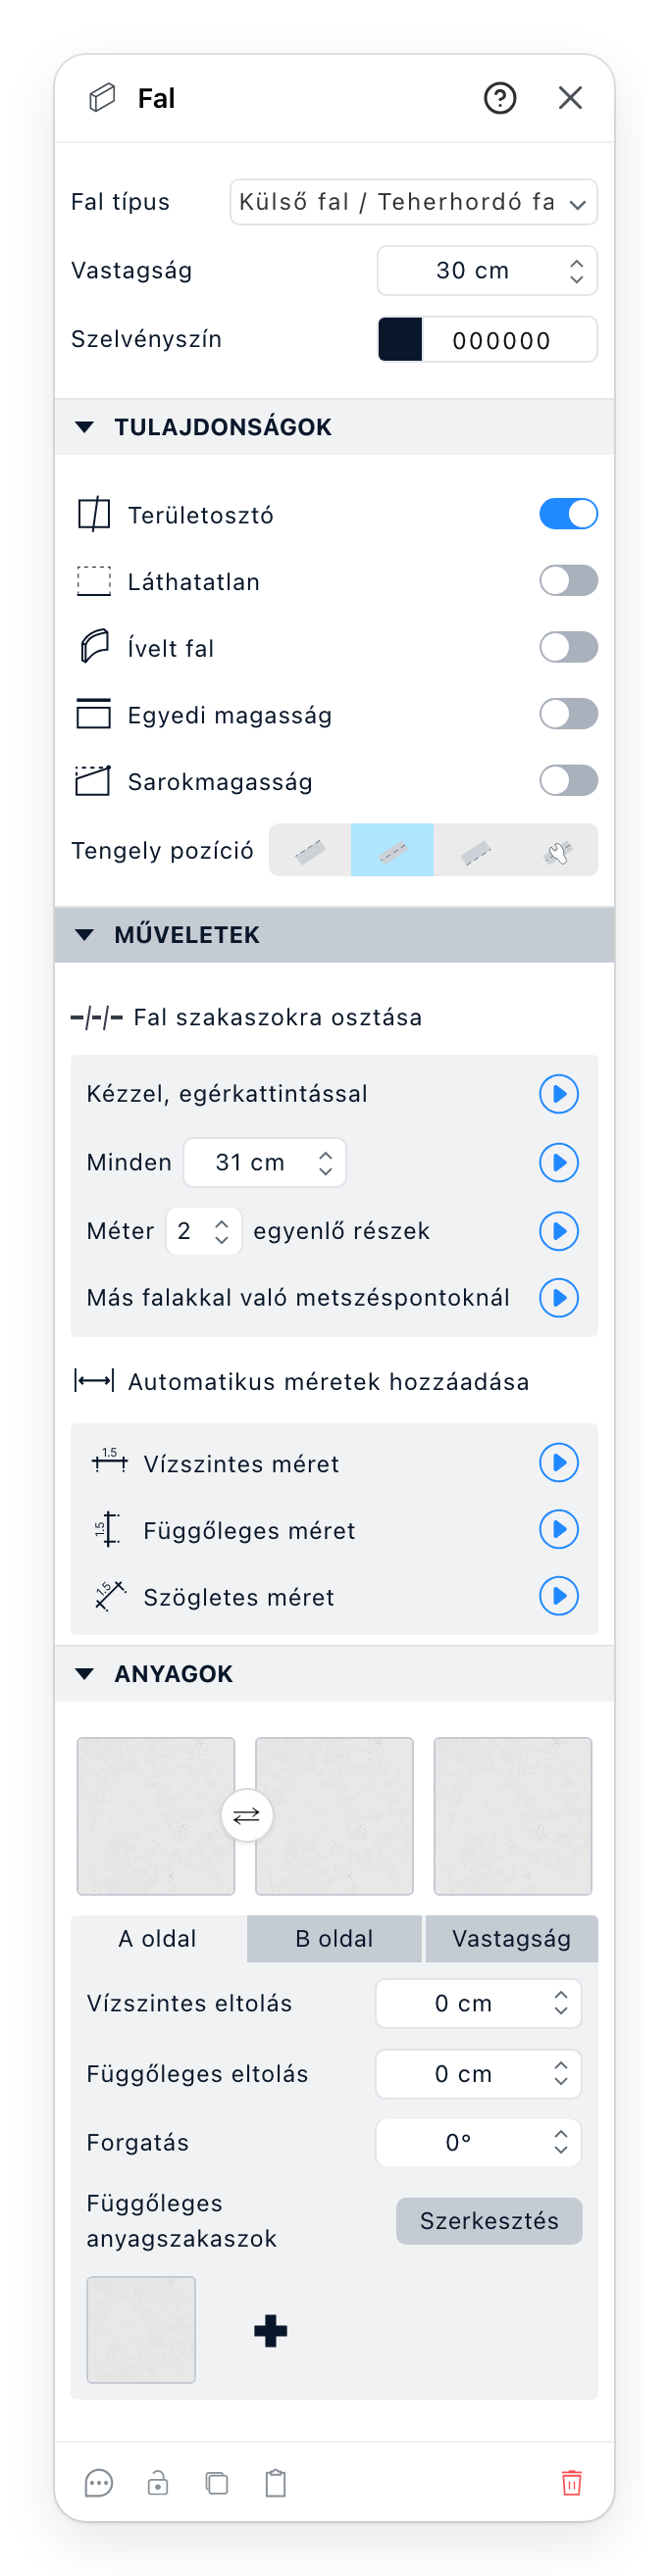Enable the Láthatatlan toggle
This screenshot has width=669, height=2576.
pos(568,580)
